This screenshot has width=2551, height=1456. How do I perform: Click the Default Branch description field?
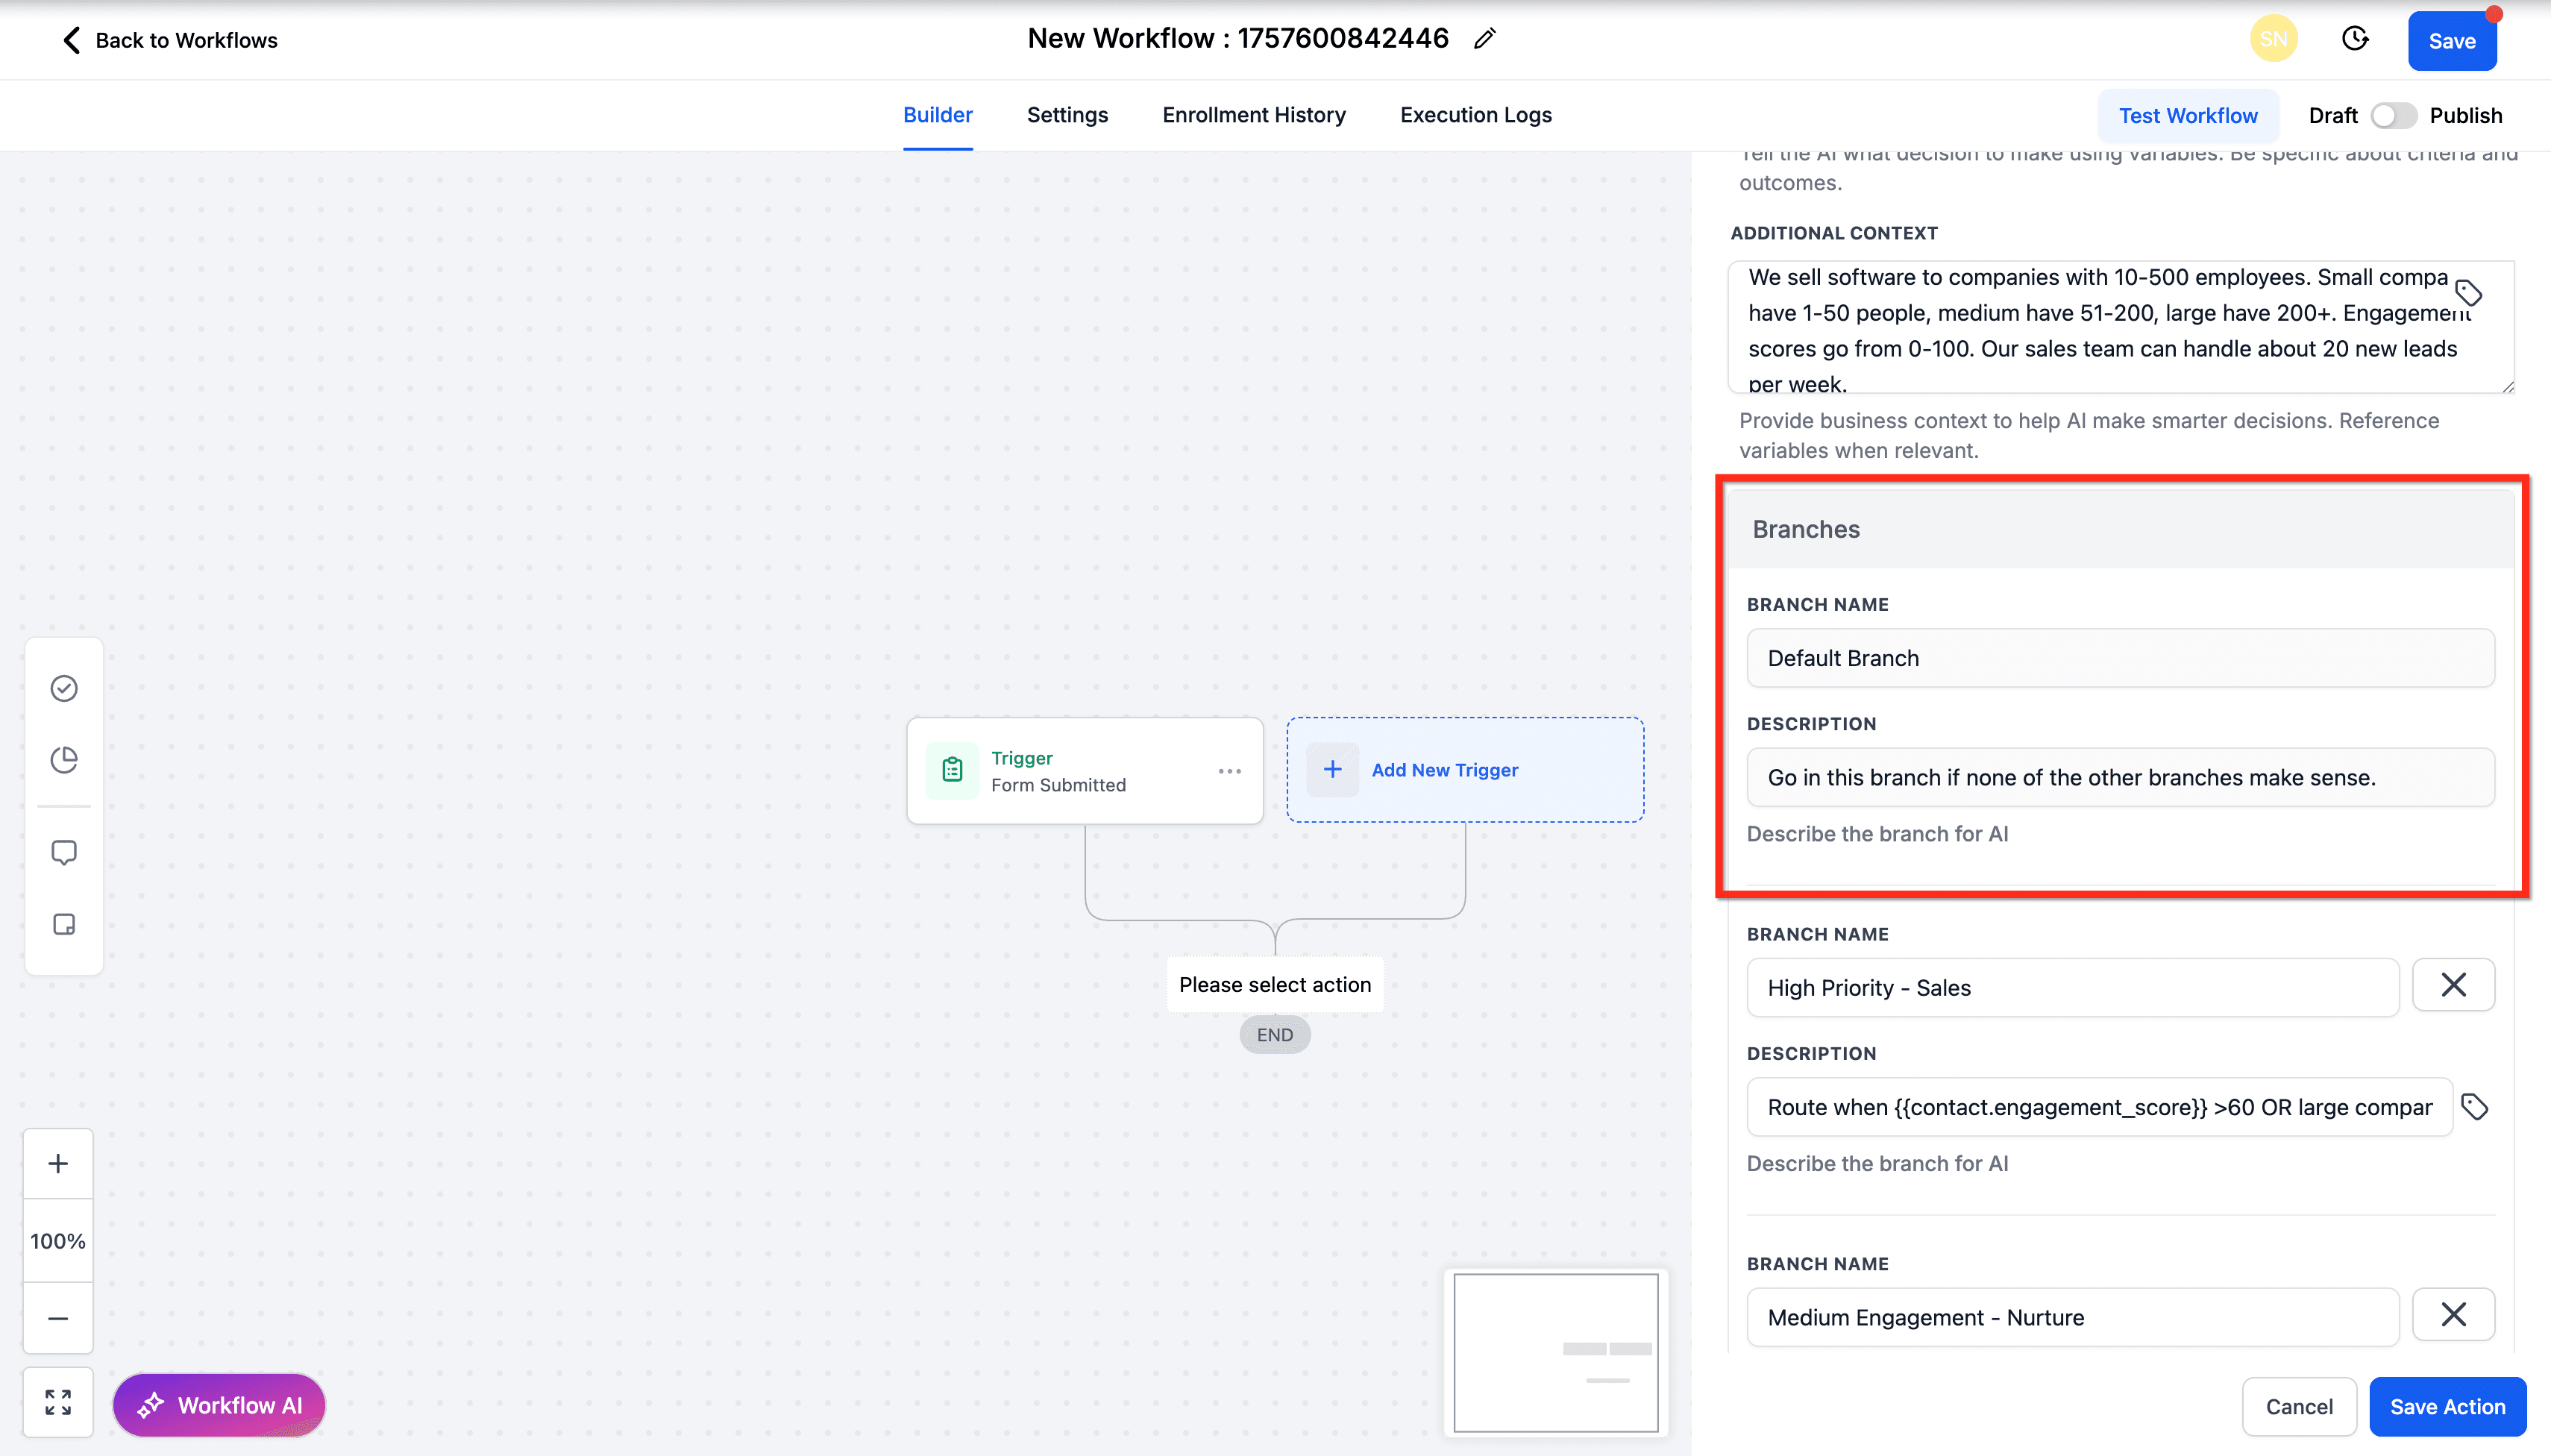pos(2120,777)
